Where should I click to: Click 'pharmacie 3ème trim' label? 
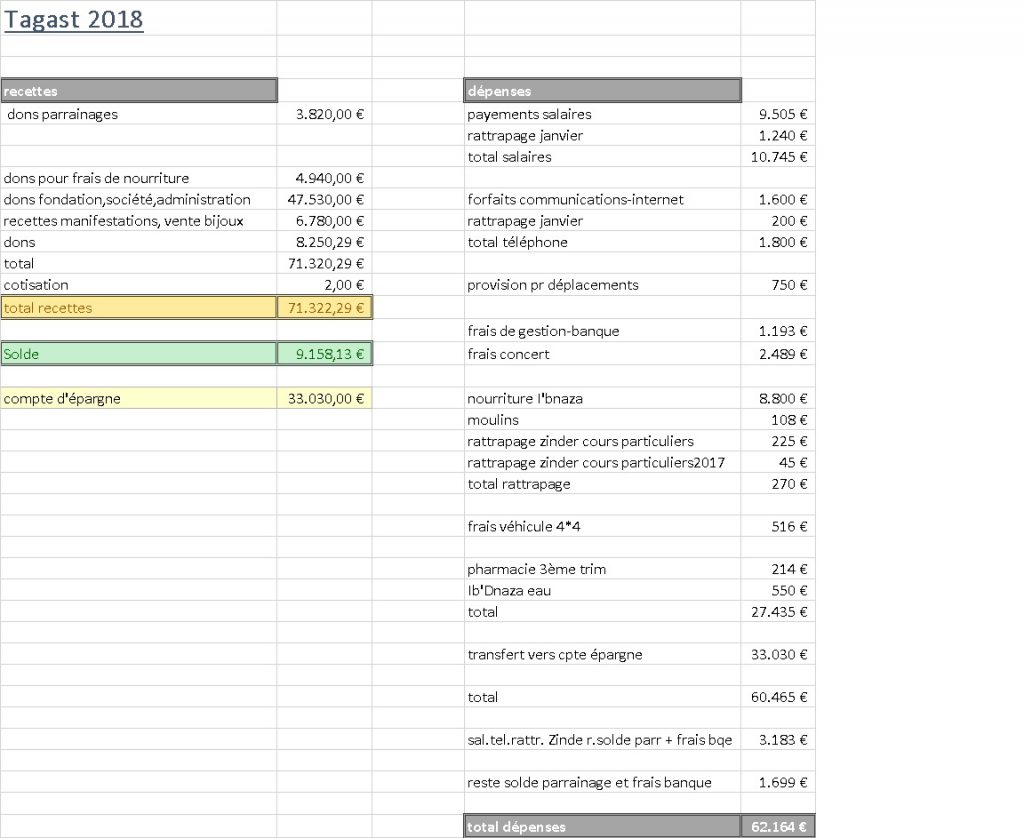(x=536, y=570)
